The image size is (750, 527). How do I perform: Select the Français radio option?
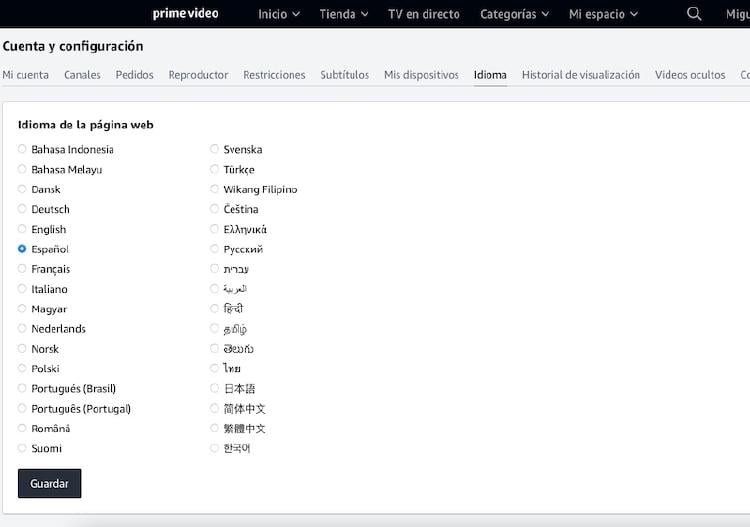(x=22, y=269)
